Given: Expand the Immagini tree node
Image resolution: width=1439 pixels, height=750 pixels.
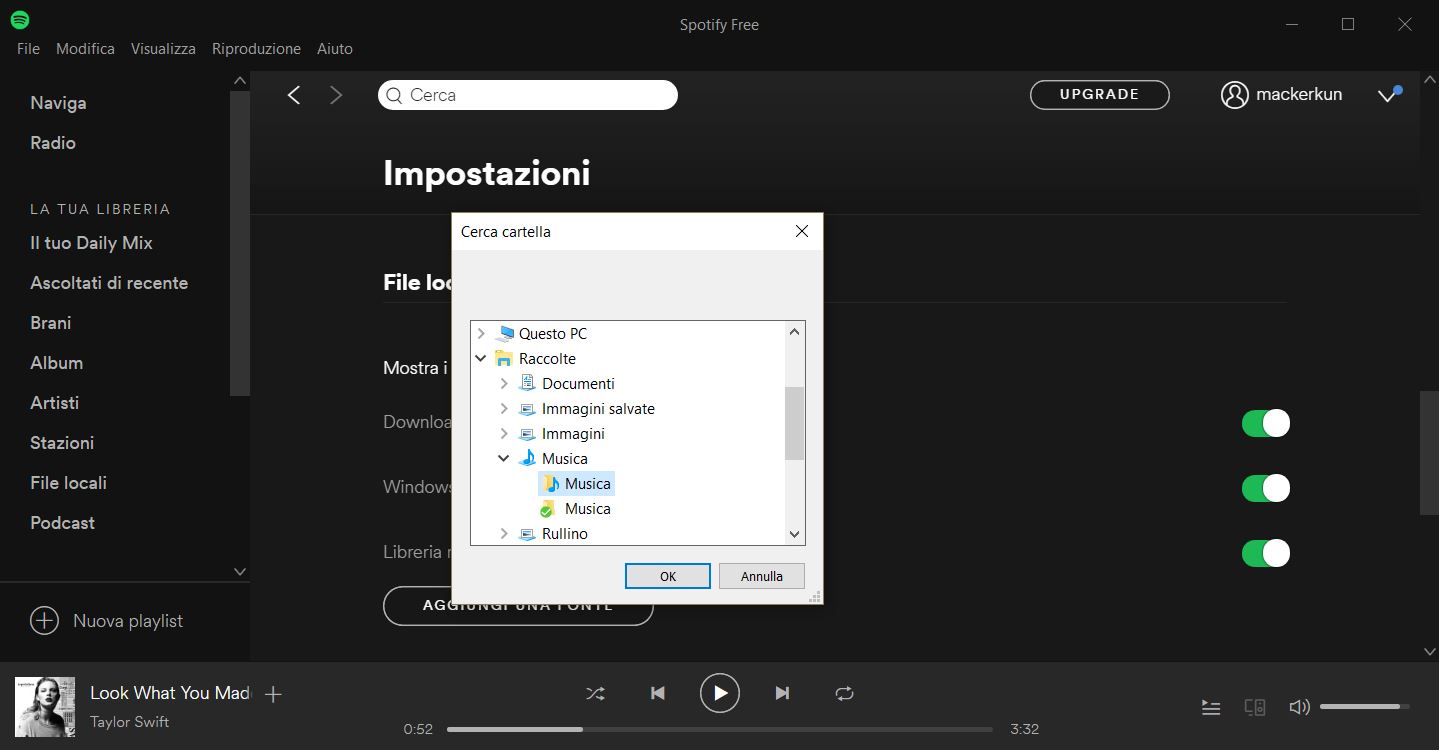Looking at the screenshot, I should pyautogui.click(x=504, y=434).
